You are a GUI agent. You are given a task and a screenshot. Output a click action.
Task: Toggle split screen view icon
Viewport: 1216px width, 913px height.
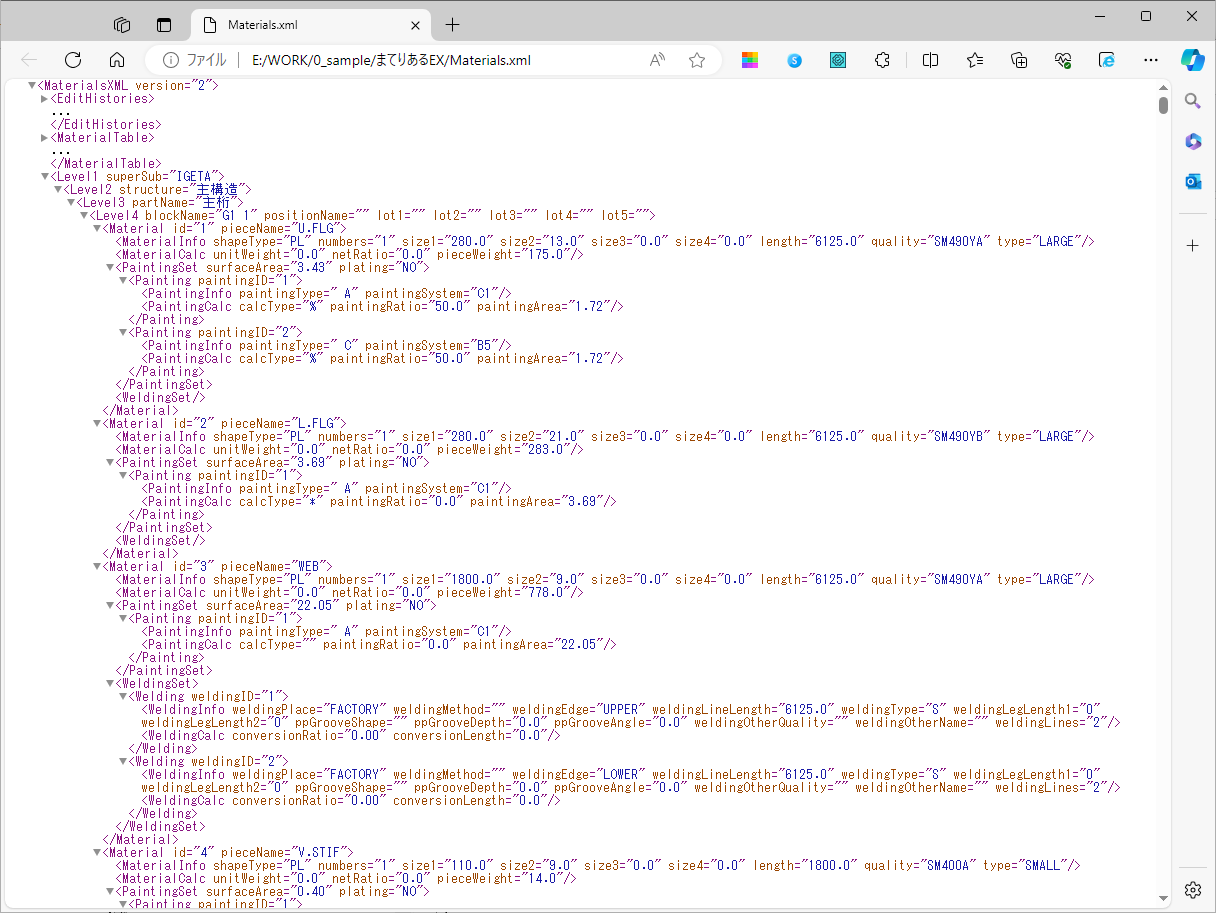[x=930, y=60]
